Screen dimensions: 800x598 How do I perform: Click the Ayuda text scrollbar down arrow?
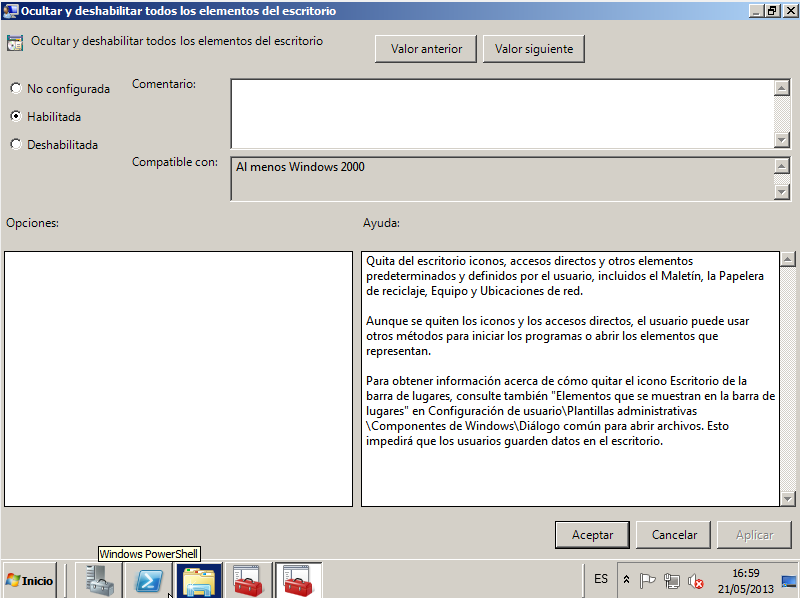tap(788, 498)
